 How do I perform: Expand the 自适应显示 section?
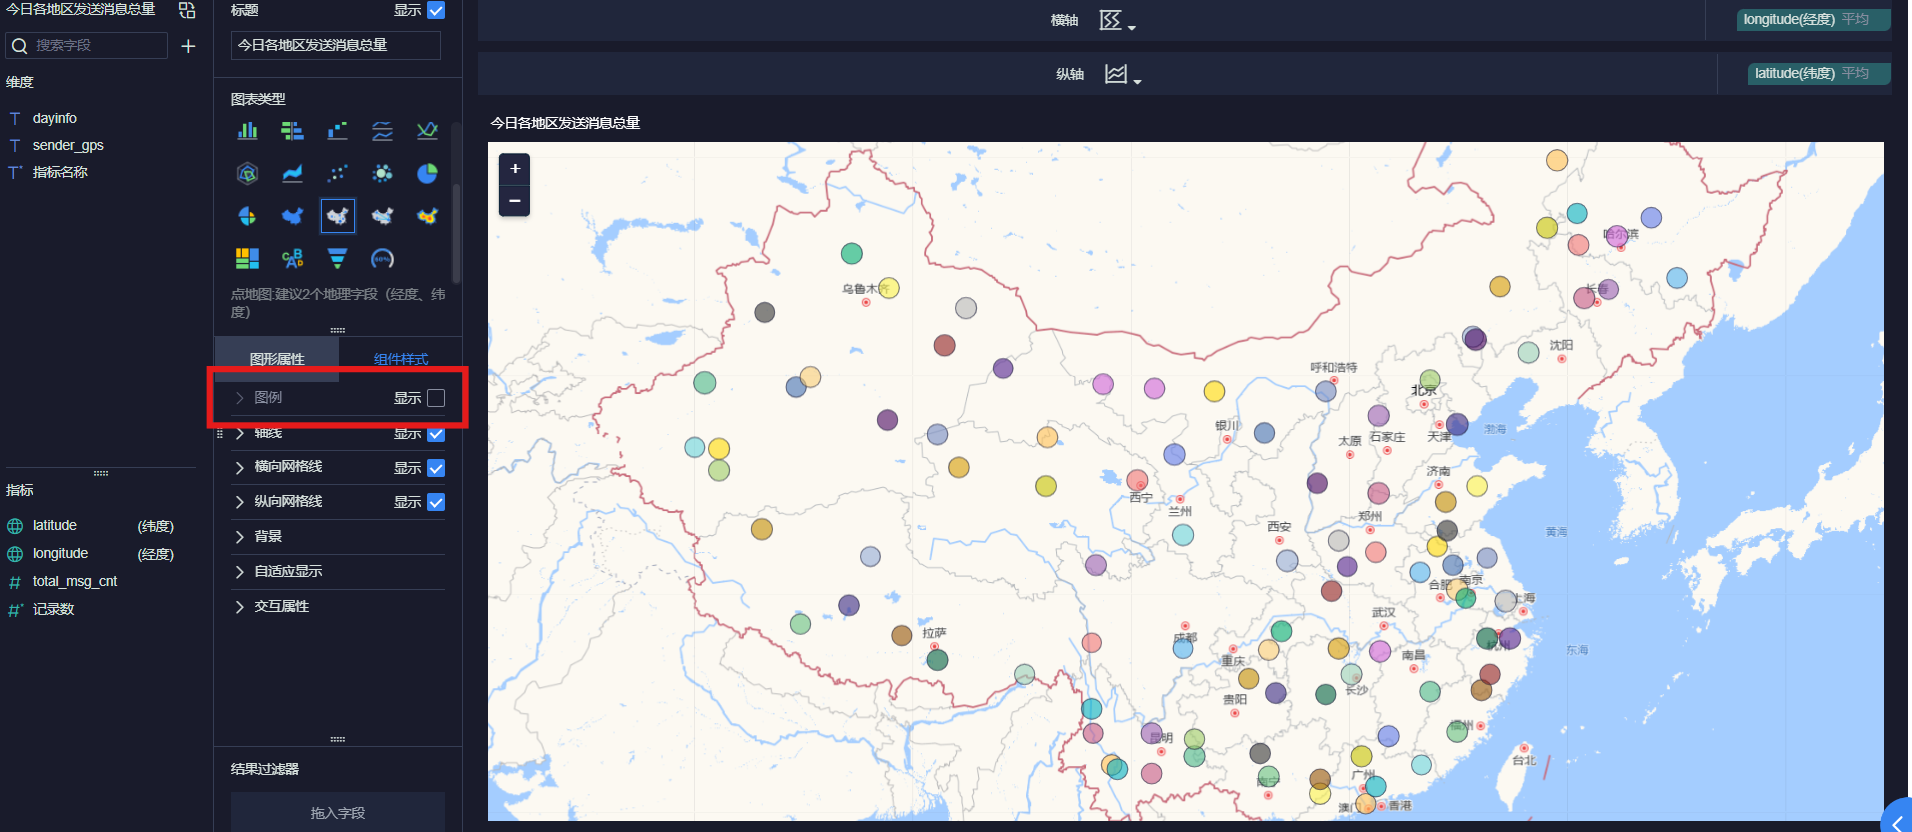coord(239,572)
